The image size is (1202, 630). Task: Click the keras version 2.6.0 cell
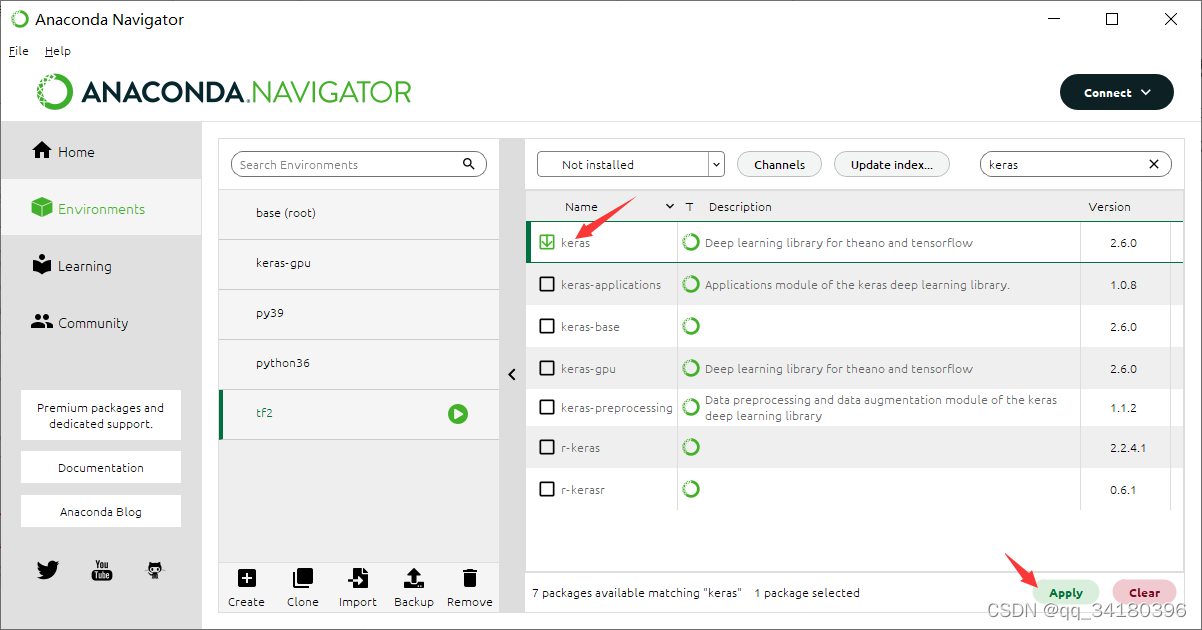[x=1123, y=243]
